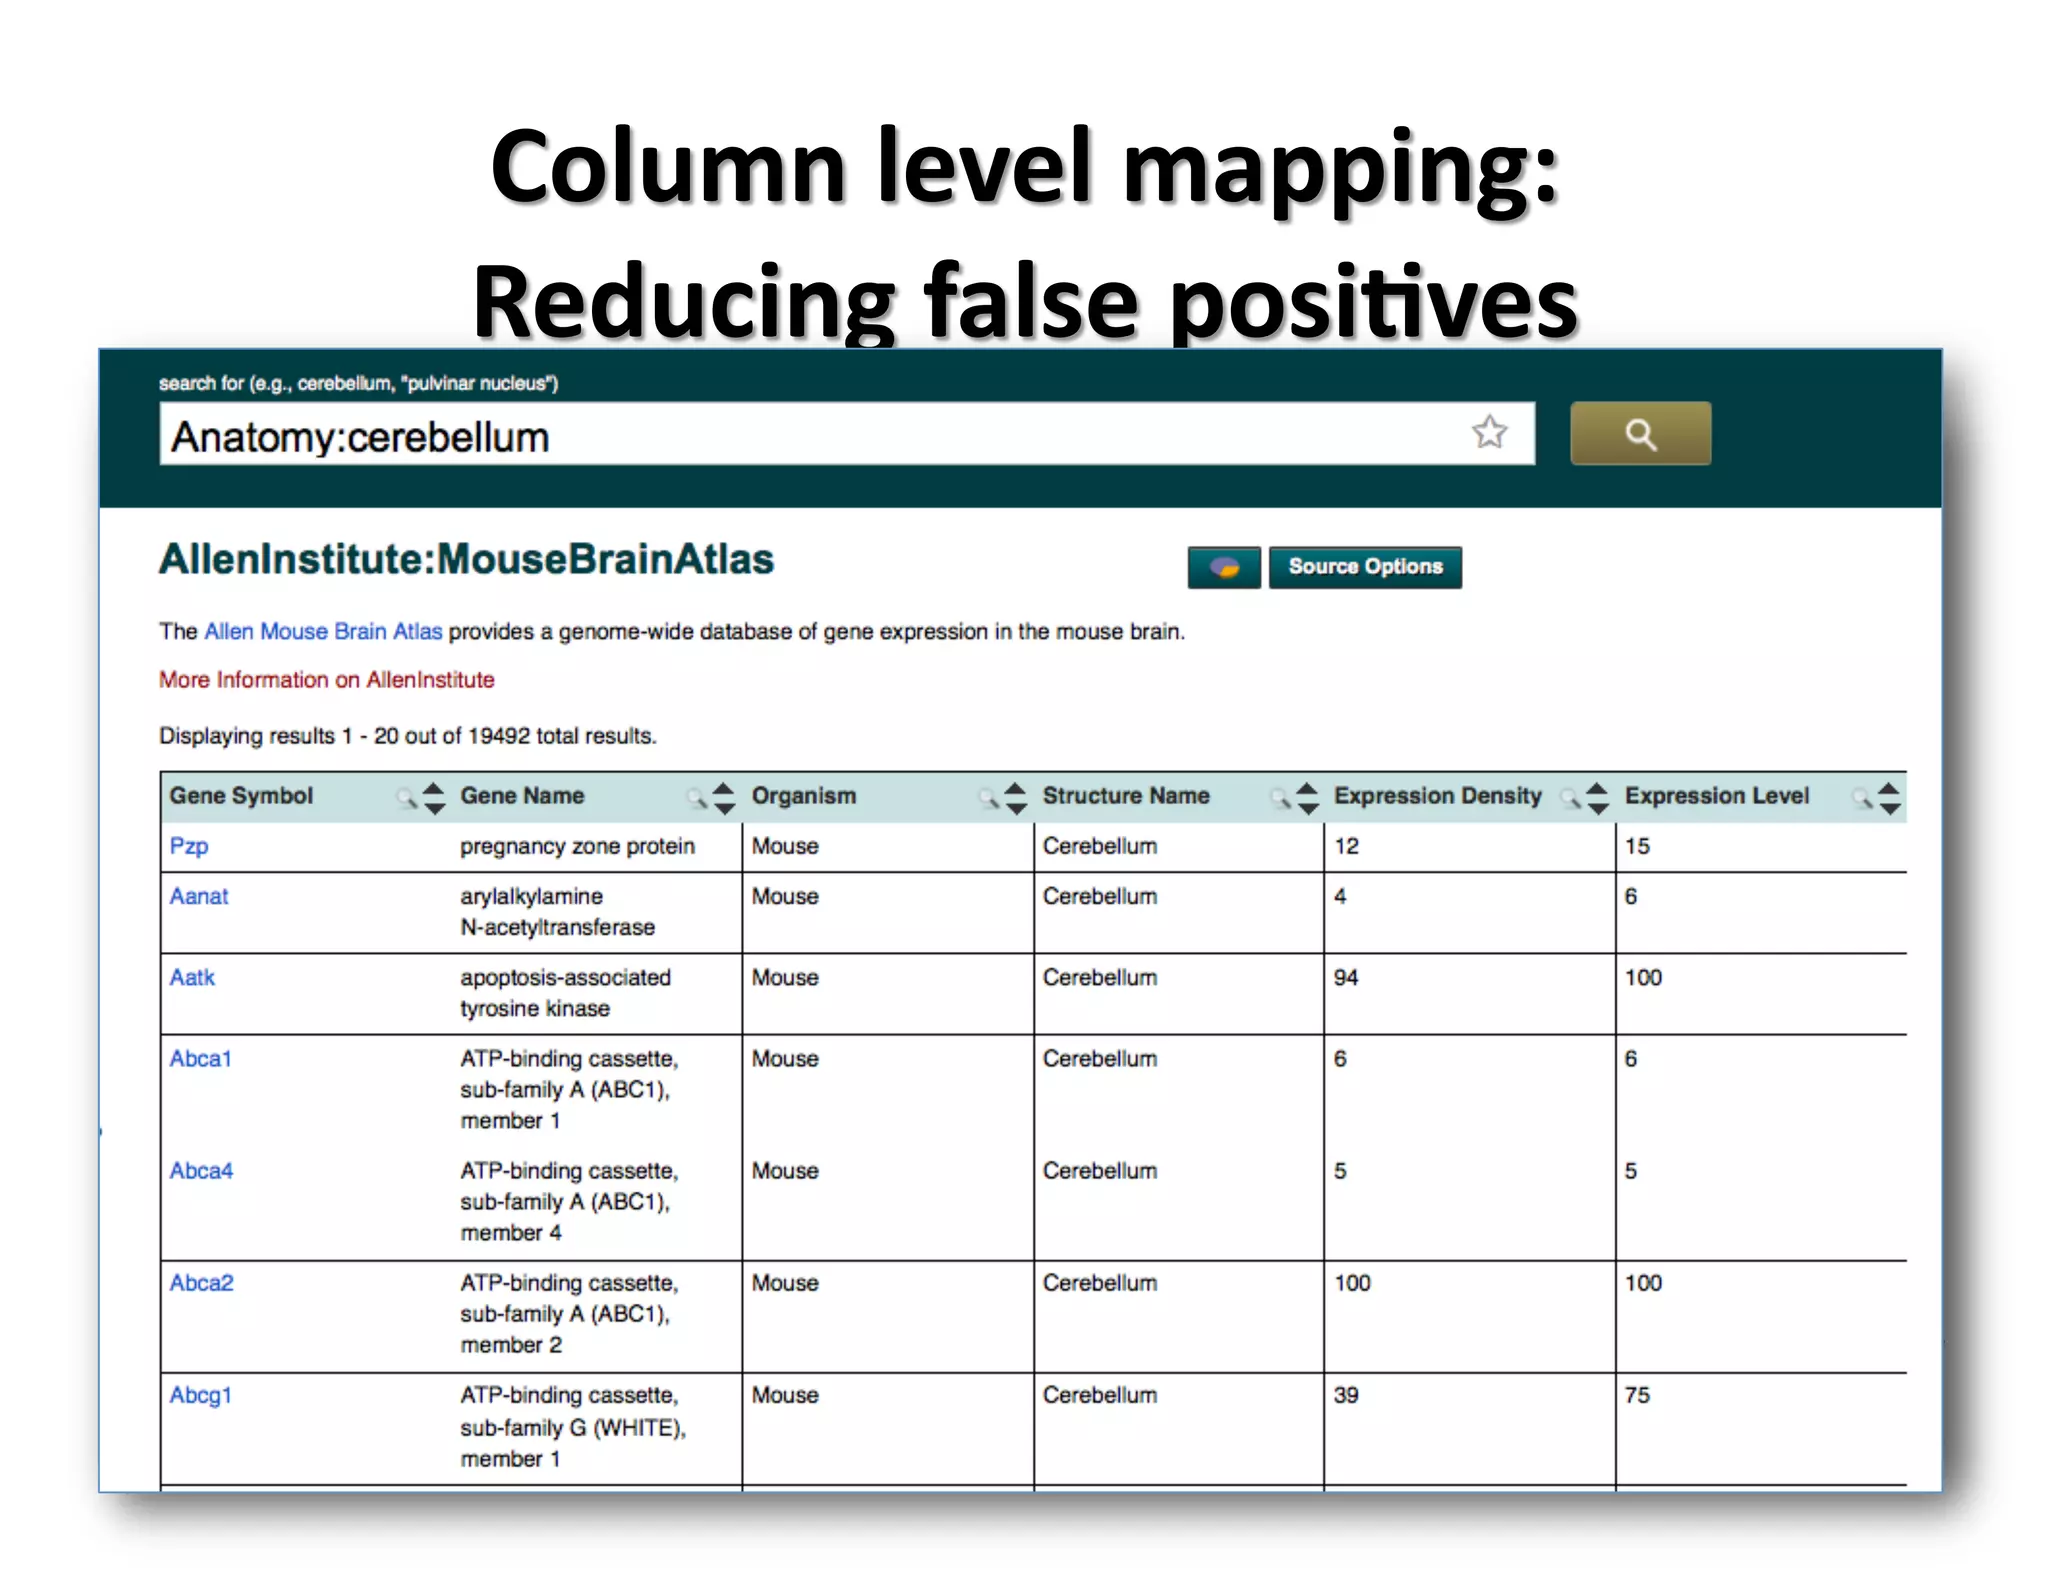Sort by Gene Symbol using arrows
Image resolution: width=2048 pixels, height=1582 pixels.
[x=434, y=797]
